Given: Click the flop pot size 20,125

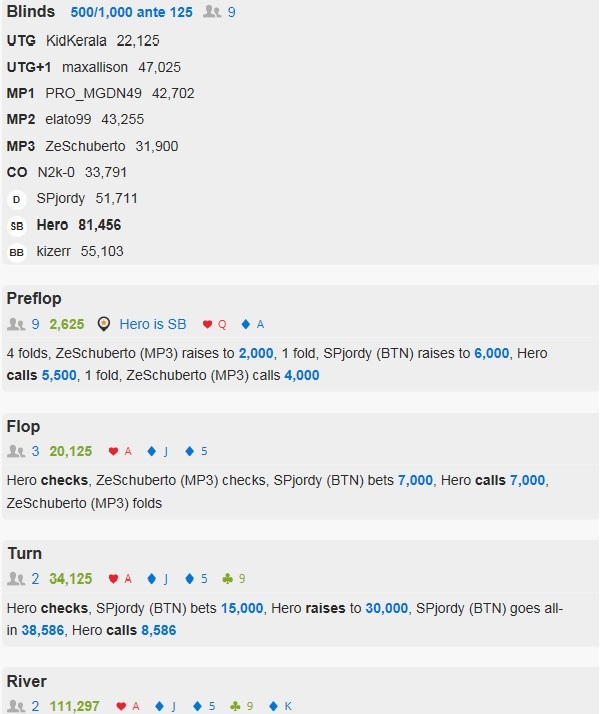Looking at the screenshot, I should (x=71, y=451).
